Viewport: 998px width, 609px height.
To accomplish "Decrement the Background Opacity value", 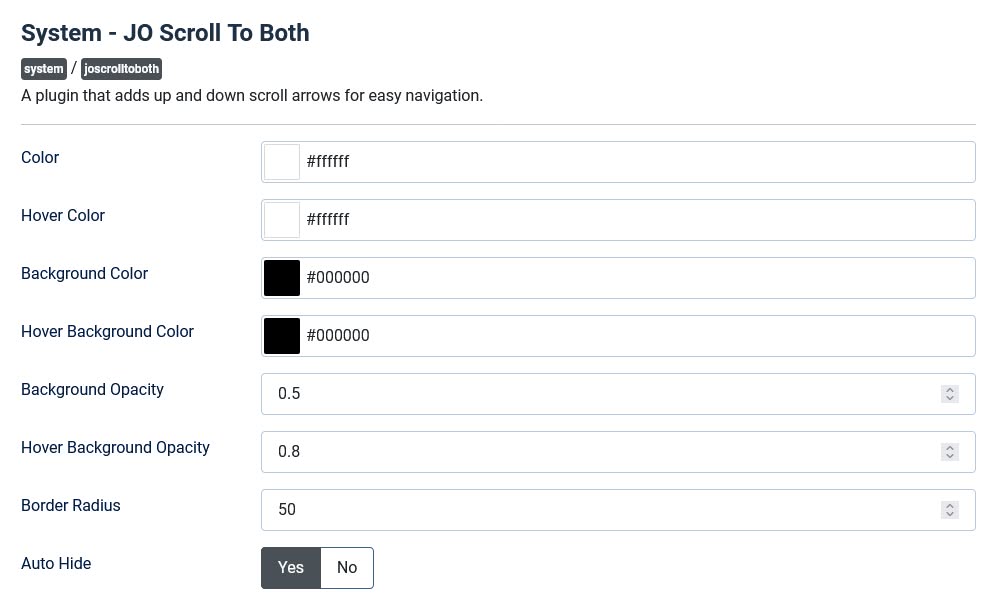I will [949, 398].
